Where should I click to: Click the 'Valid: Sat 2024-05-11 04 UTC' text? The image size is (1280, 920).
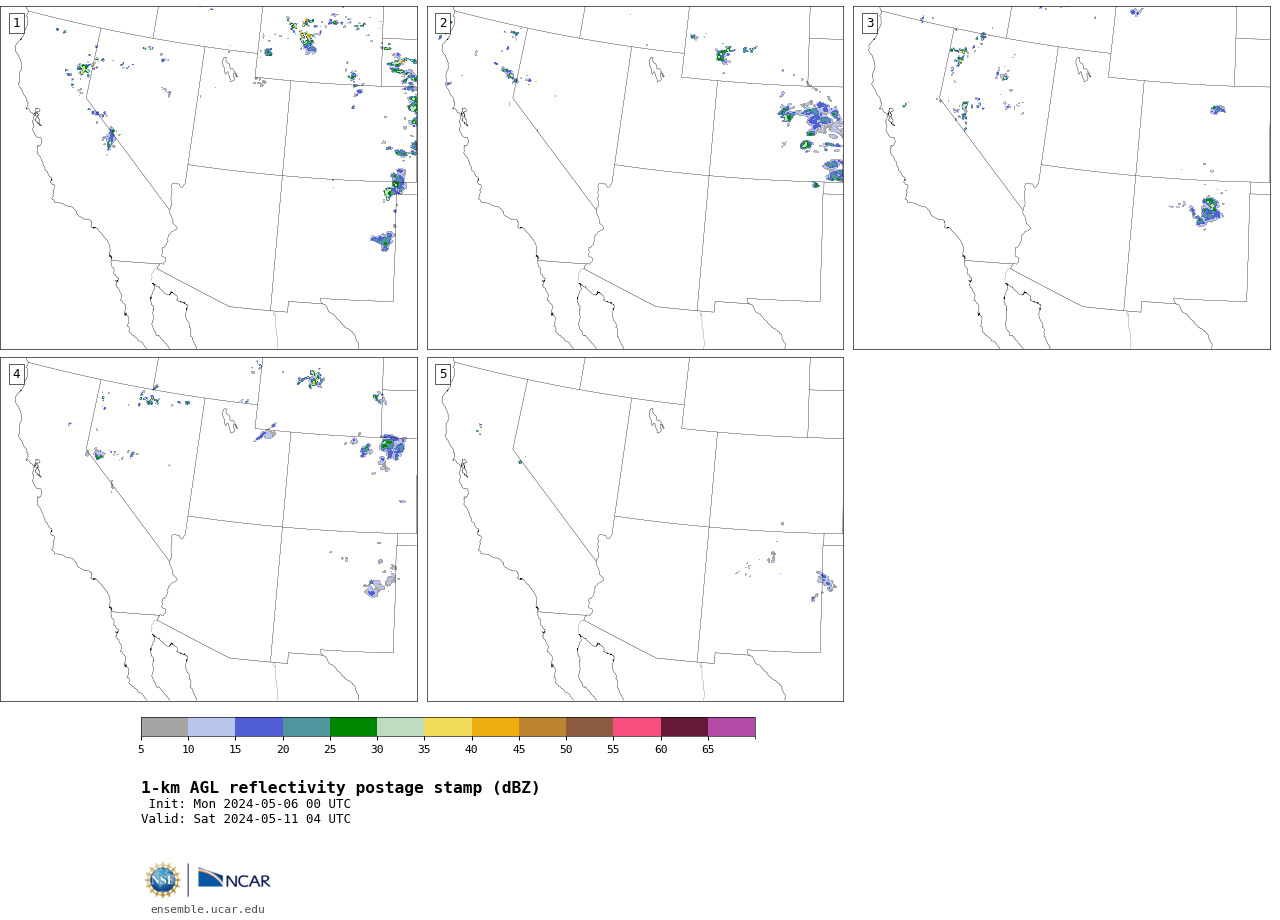246,819
